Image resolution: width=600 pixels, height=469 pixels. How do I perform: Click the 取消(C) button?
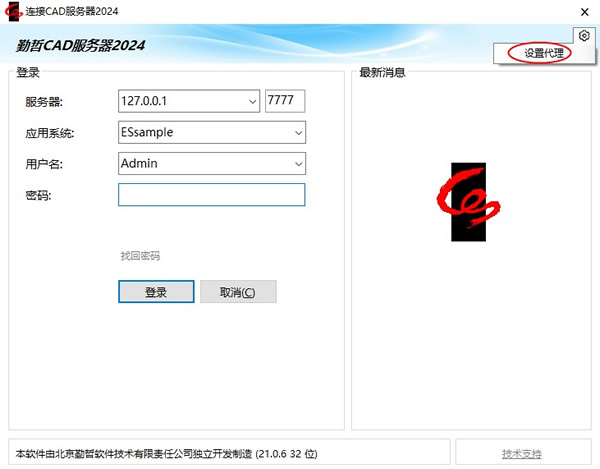[x=238, y=292]
